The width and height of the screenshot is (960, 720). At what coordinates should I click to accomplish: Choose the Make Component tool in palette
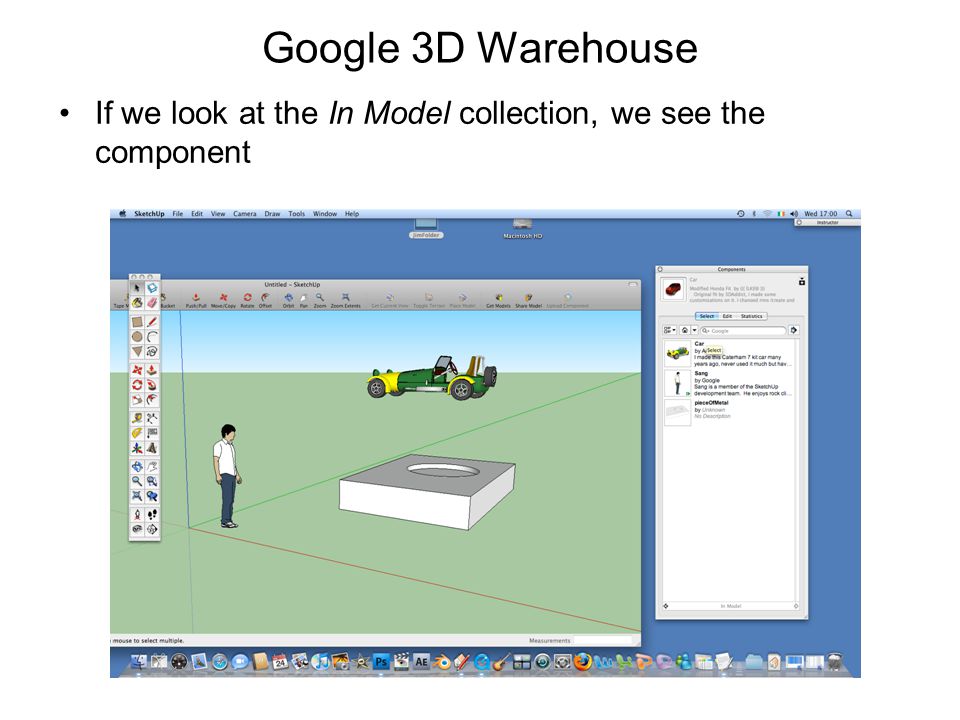[152, 288]
